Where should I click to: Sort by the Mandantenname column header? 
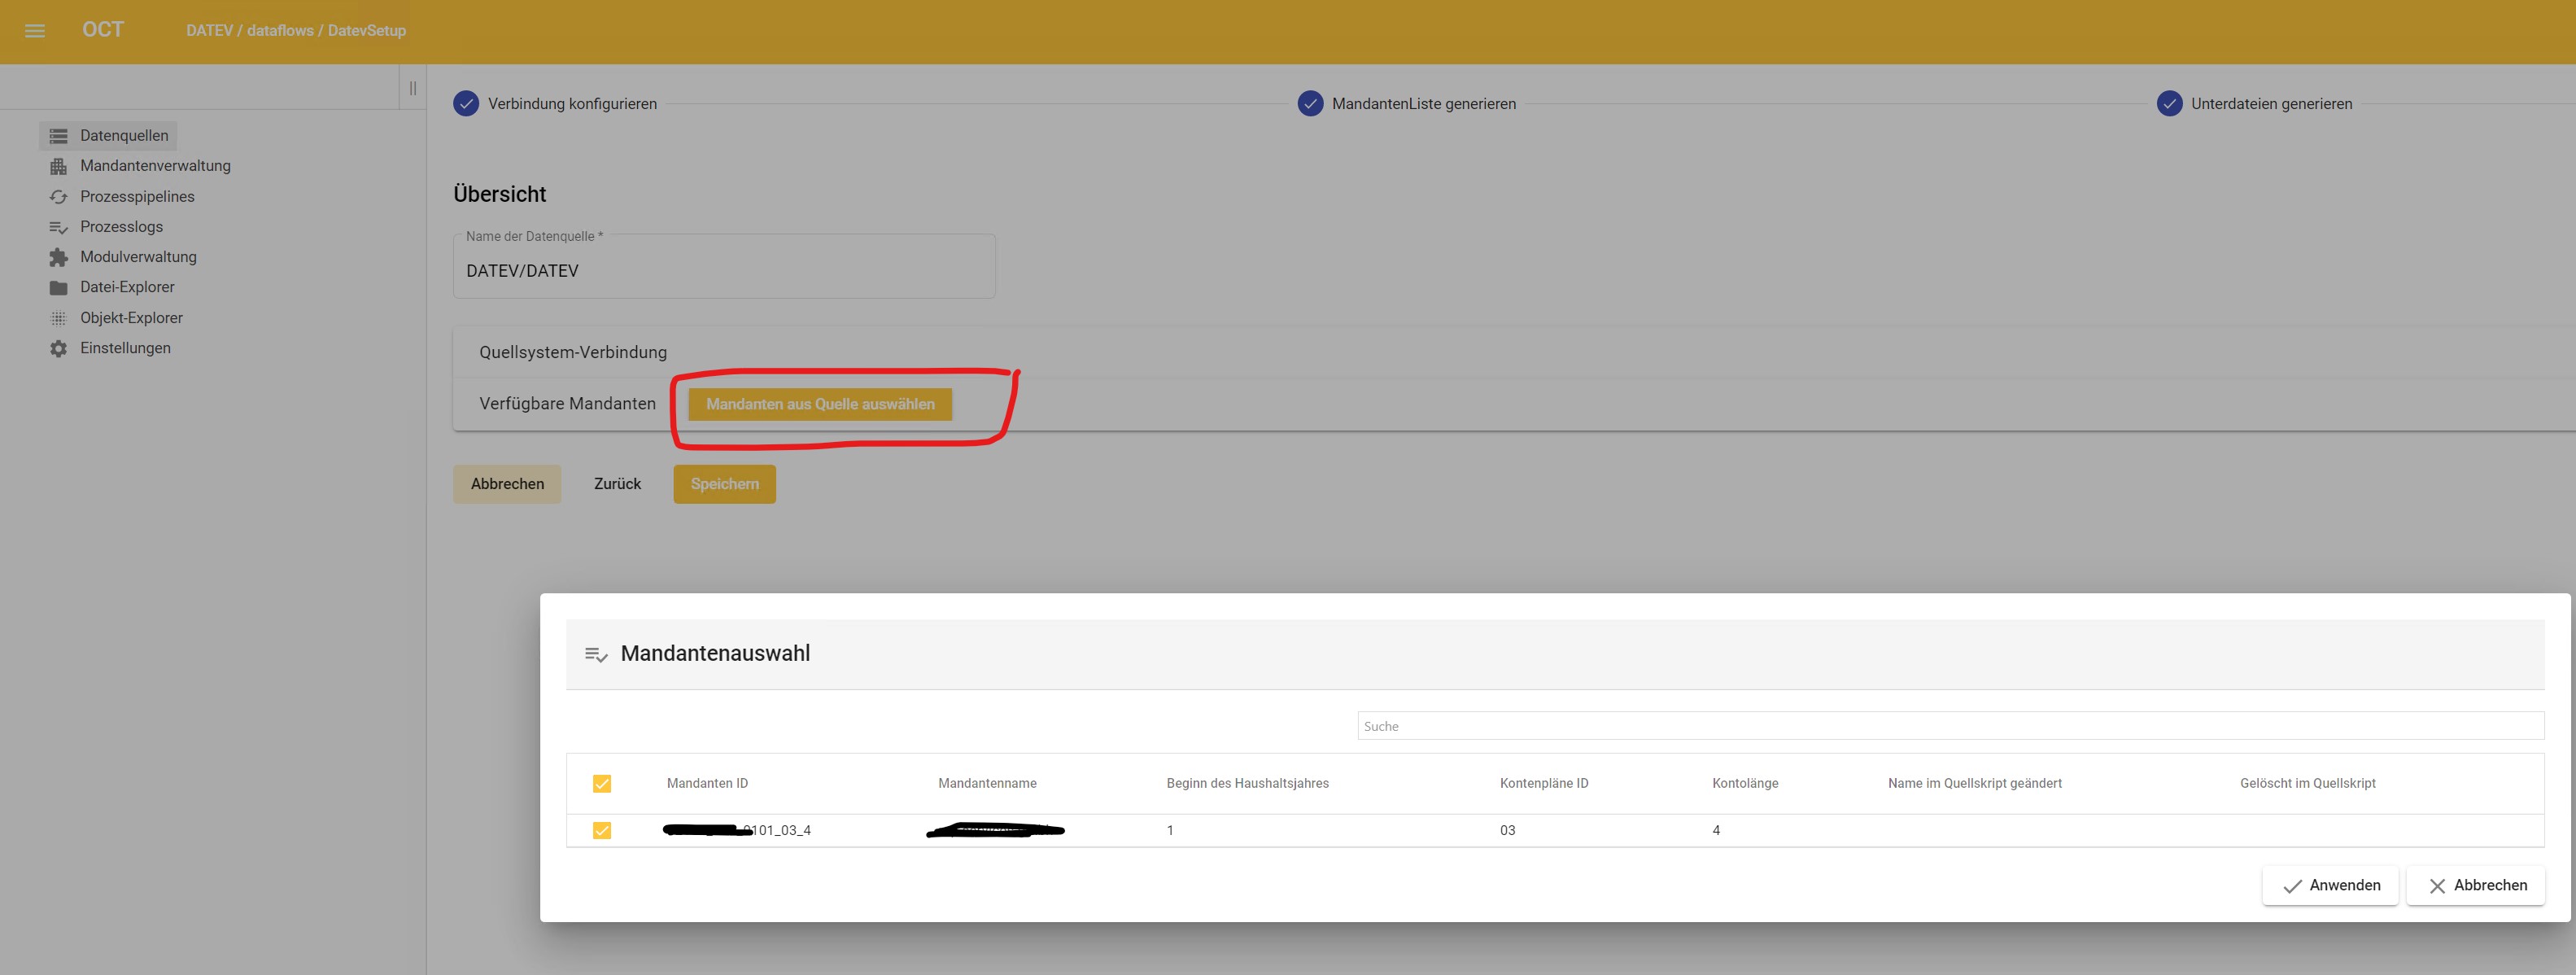987,783
